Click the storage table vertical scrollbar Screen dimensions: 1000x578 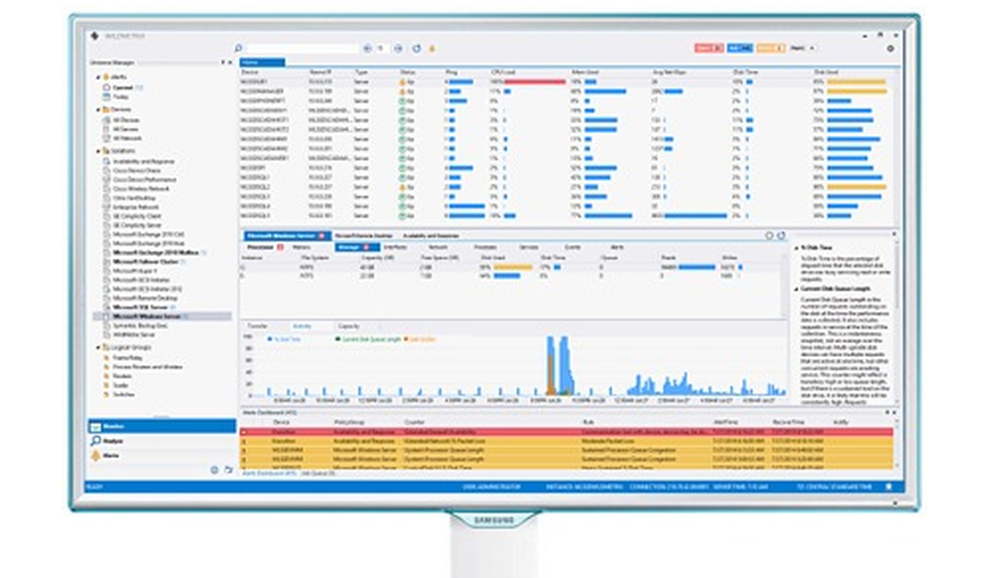[x=784, y=284]
